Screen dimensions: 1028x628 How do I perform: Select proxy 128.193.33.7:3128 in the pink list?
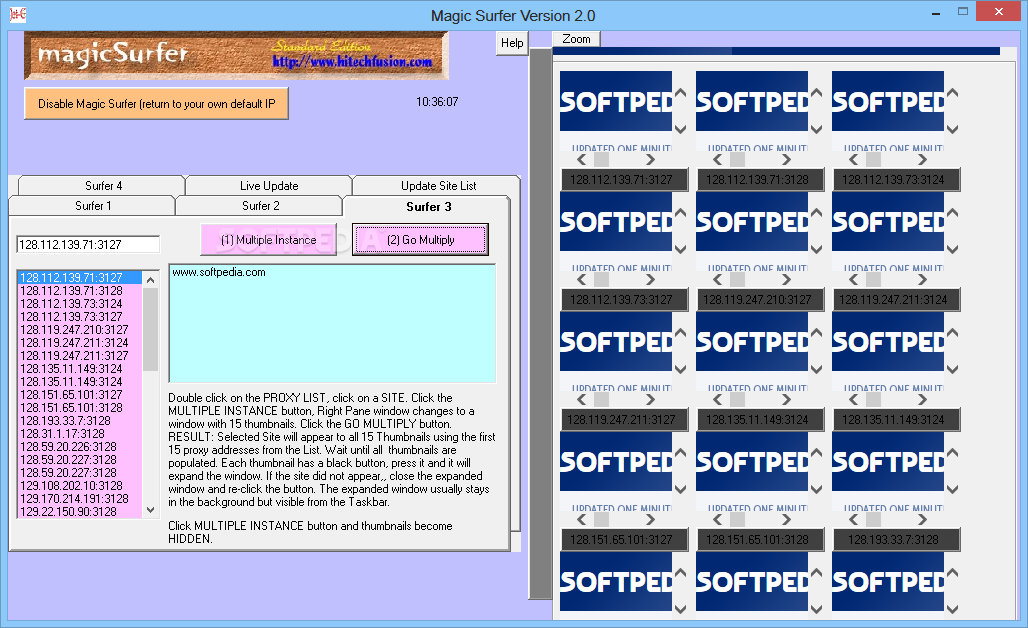[x=80, y=421]
